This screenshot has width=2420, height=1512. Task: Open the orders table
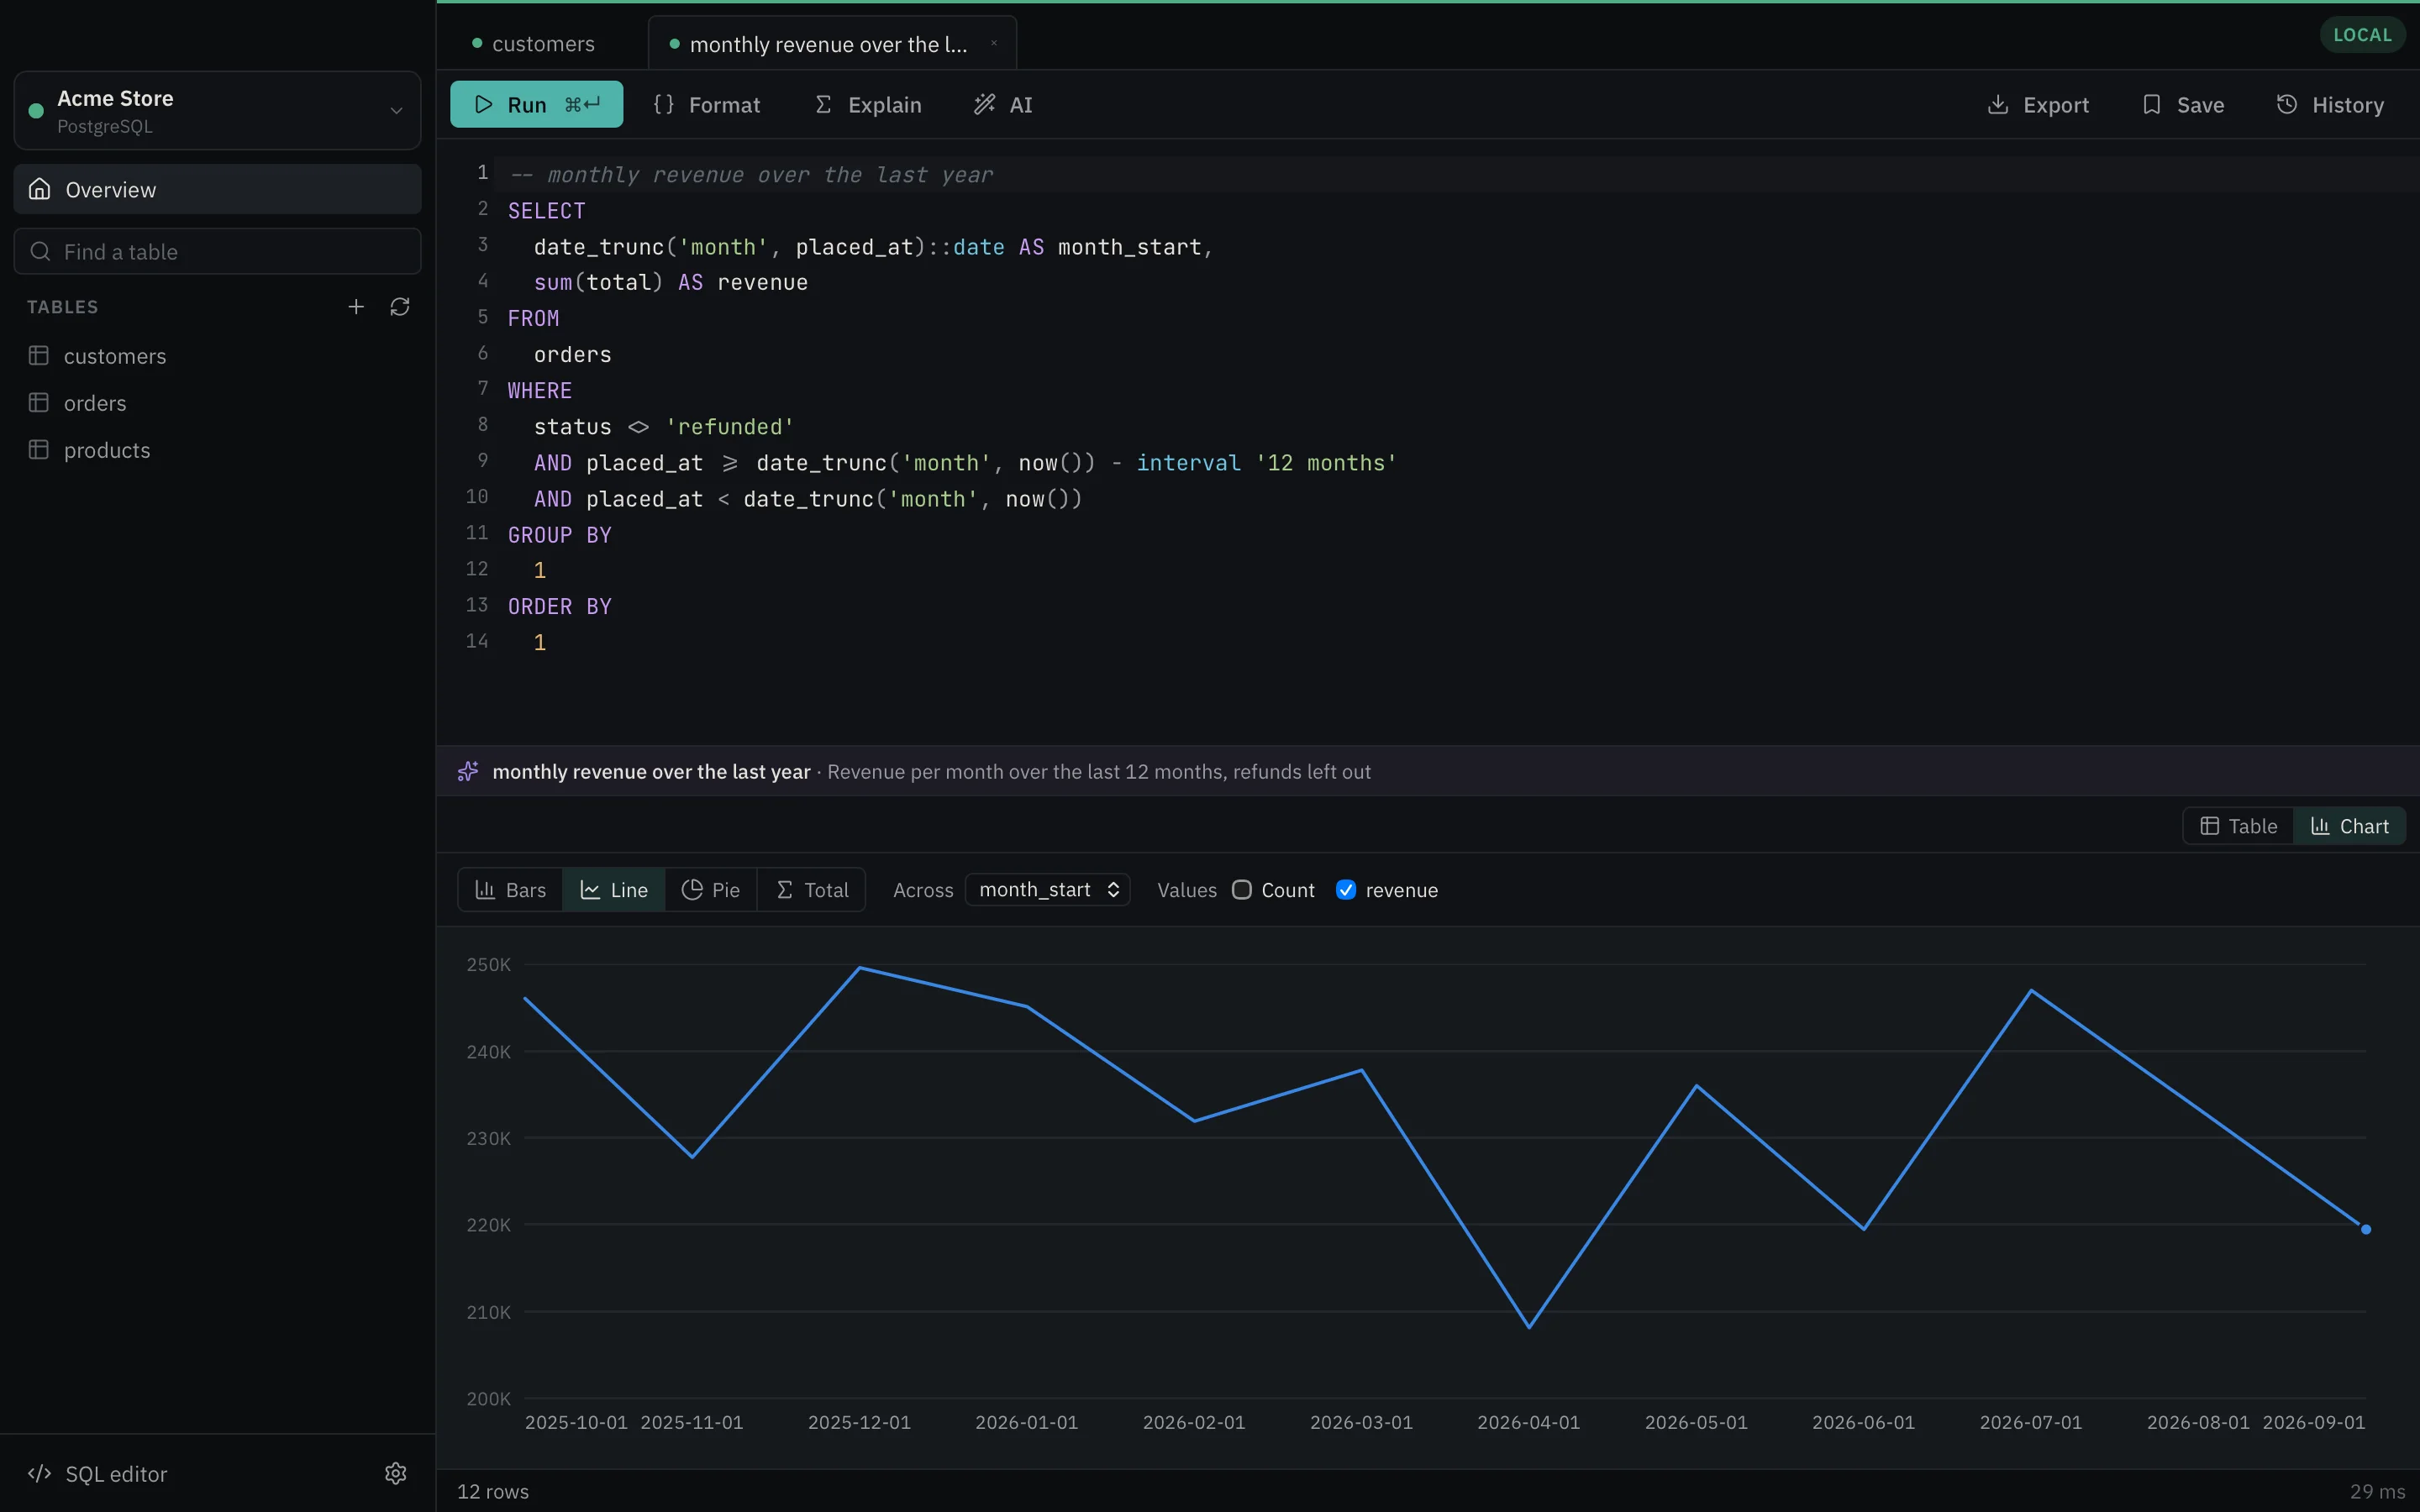[x=217, y=403]
